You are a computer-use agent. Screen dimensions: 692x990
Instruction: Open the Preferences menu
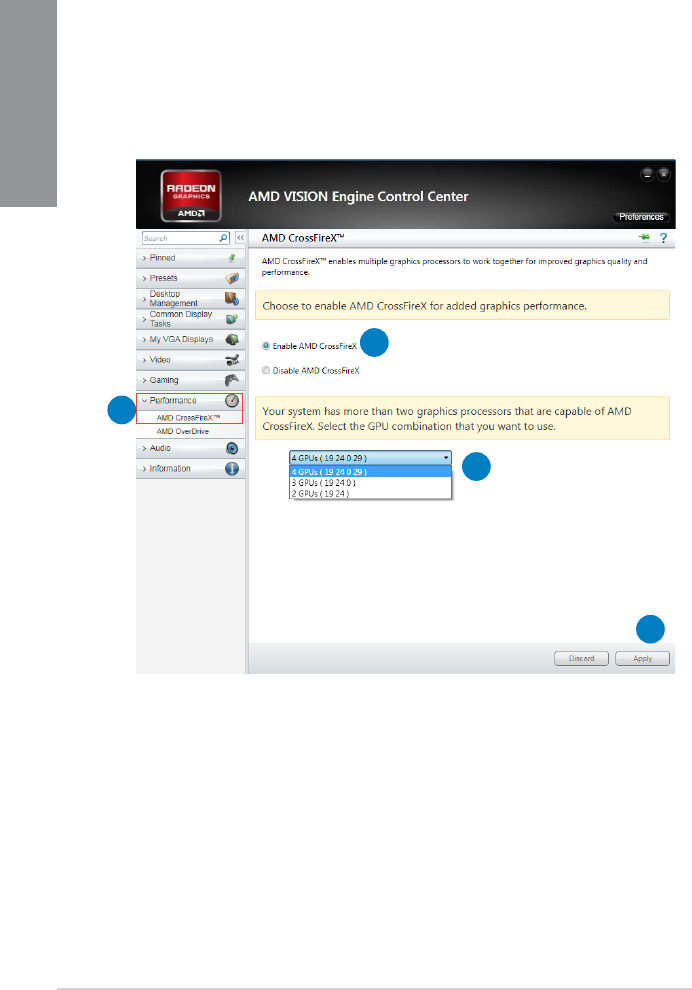tap(641, 217)
